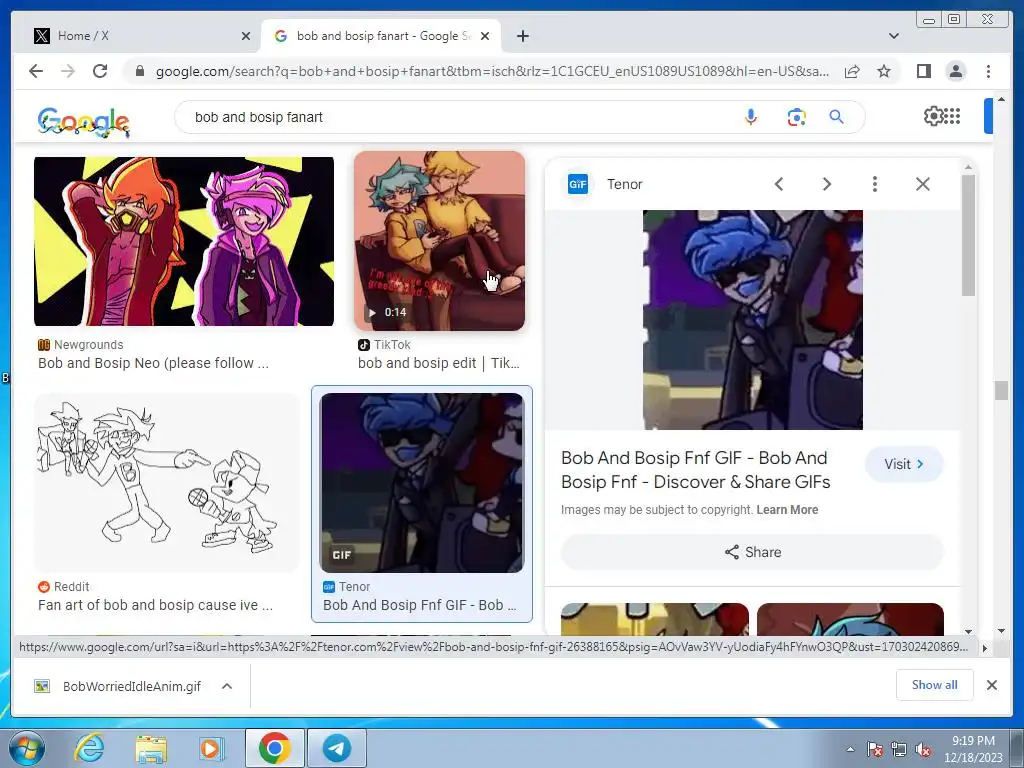
Task: Open preview panel more options menu
Action: click(874, 184)
